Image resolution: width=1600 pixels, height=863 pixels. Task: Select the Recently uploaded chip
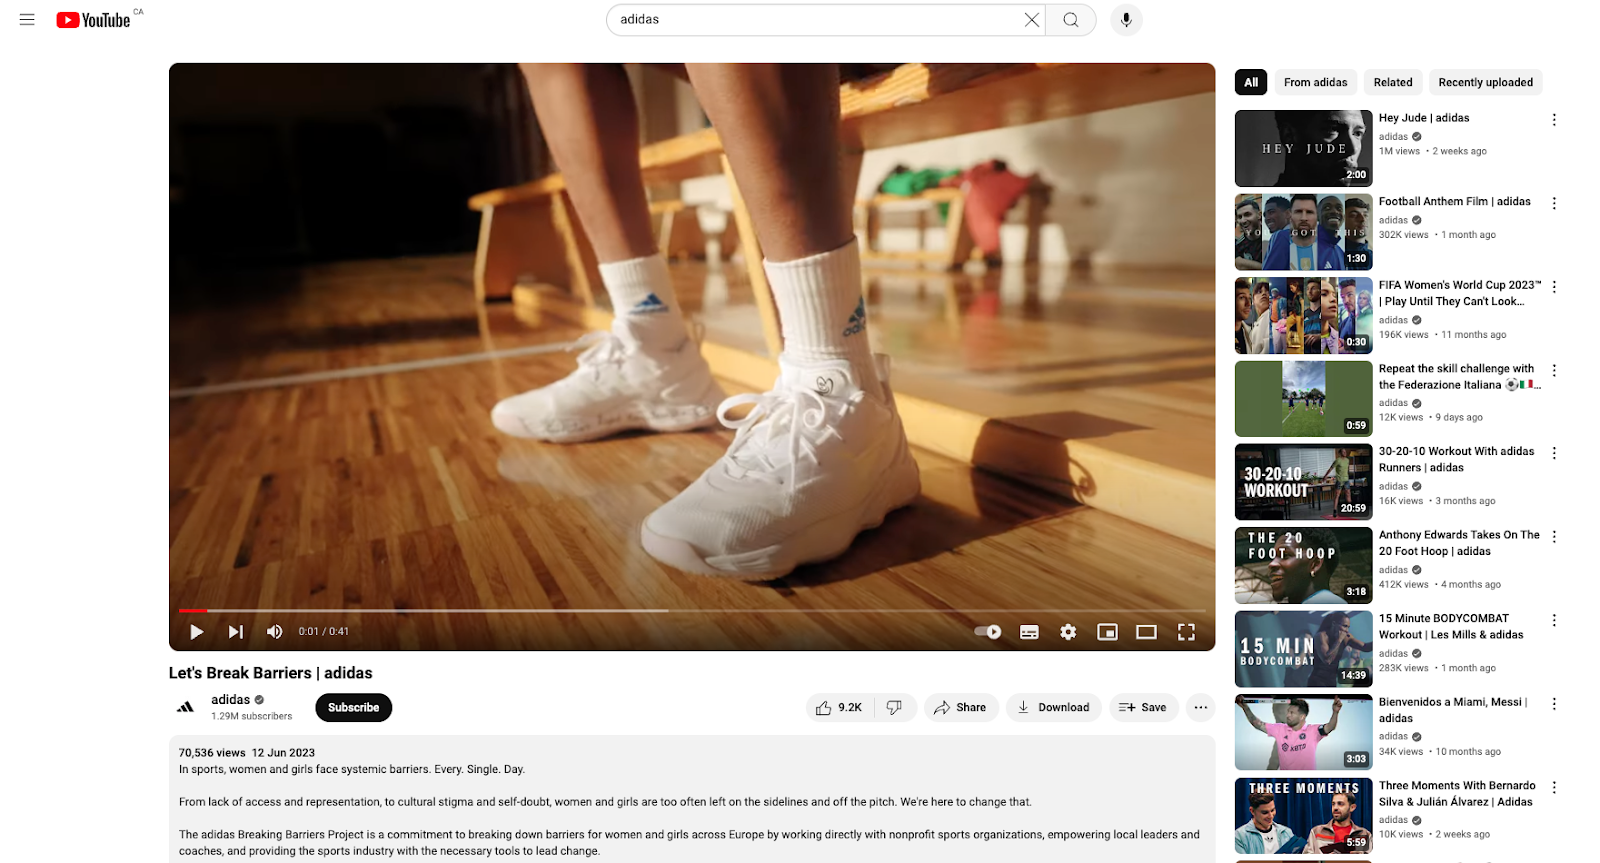[1485, 82]
